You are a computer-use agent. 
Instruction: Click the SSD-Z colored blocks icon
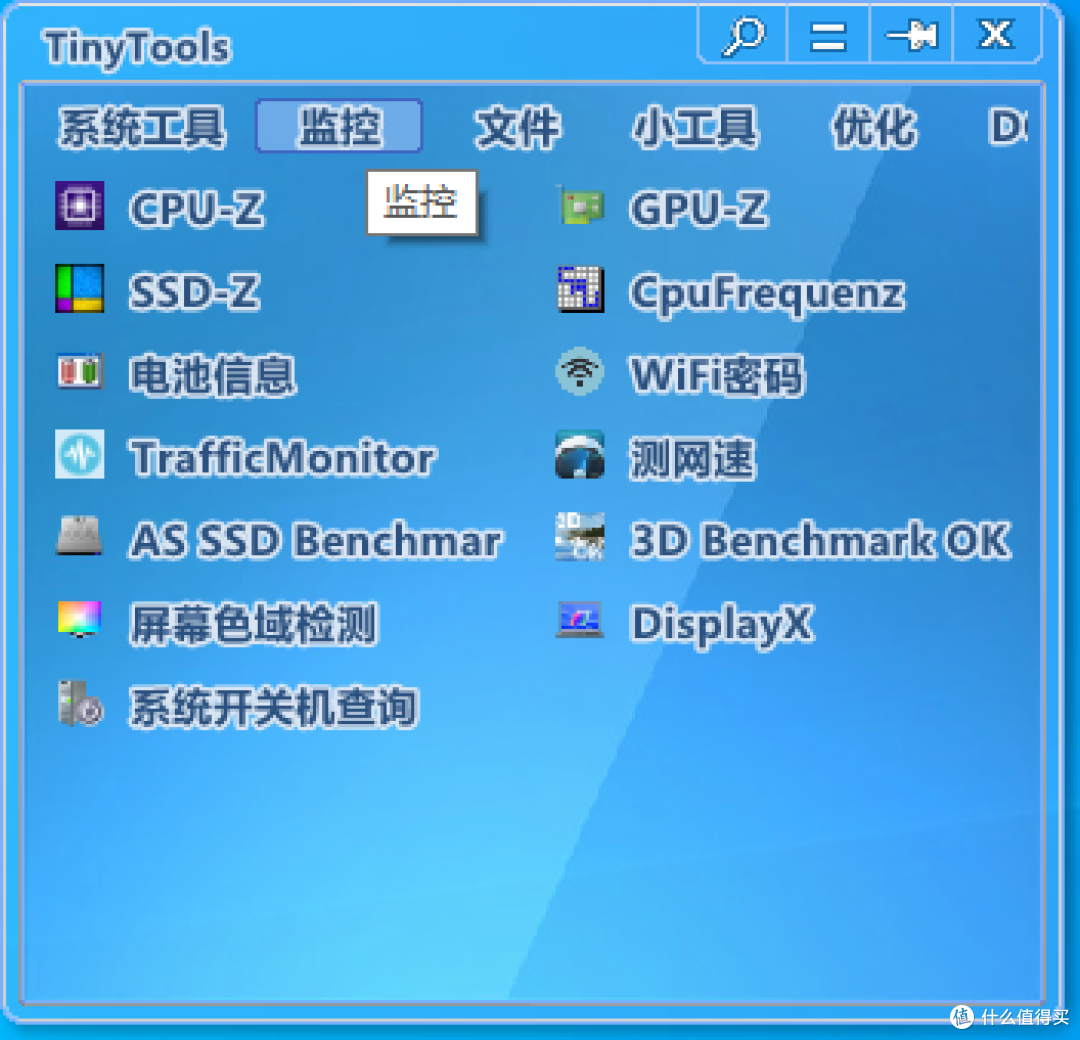click(x=80, y=289)
